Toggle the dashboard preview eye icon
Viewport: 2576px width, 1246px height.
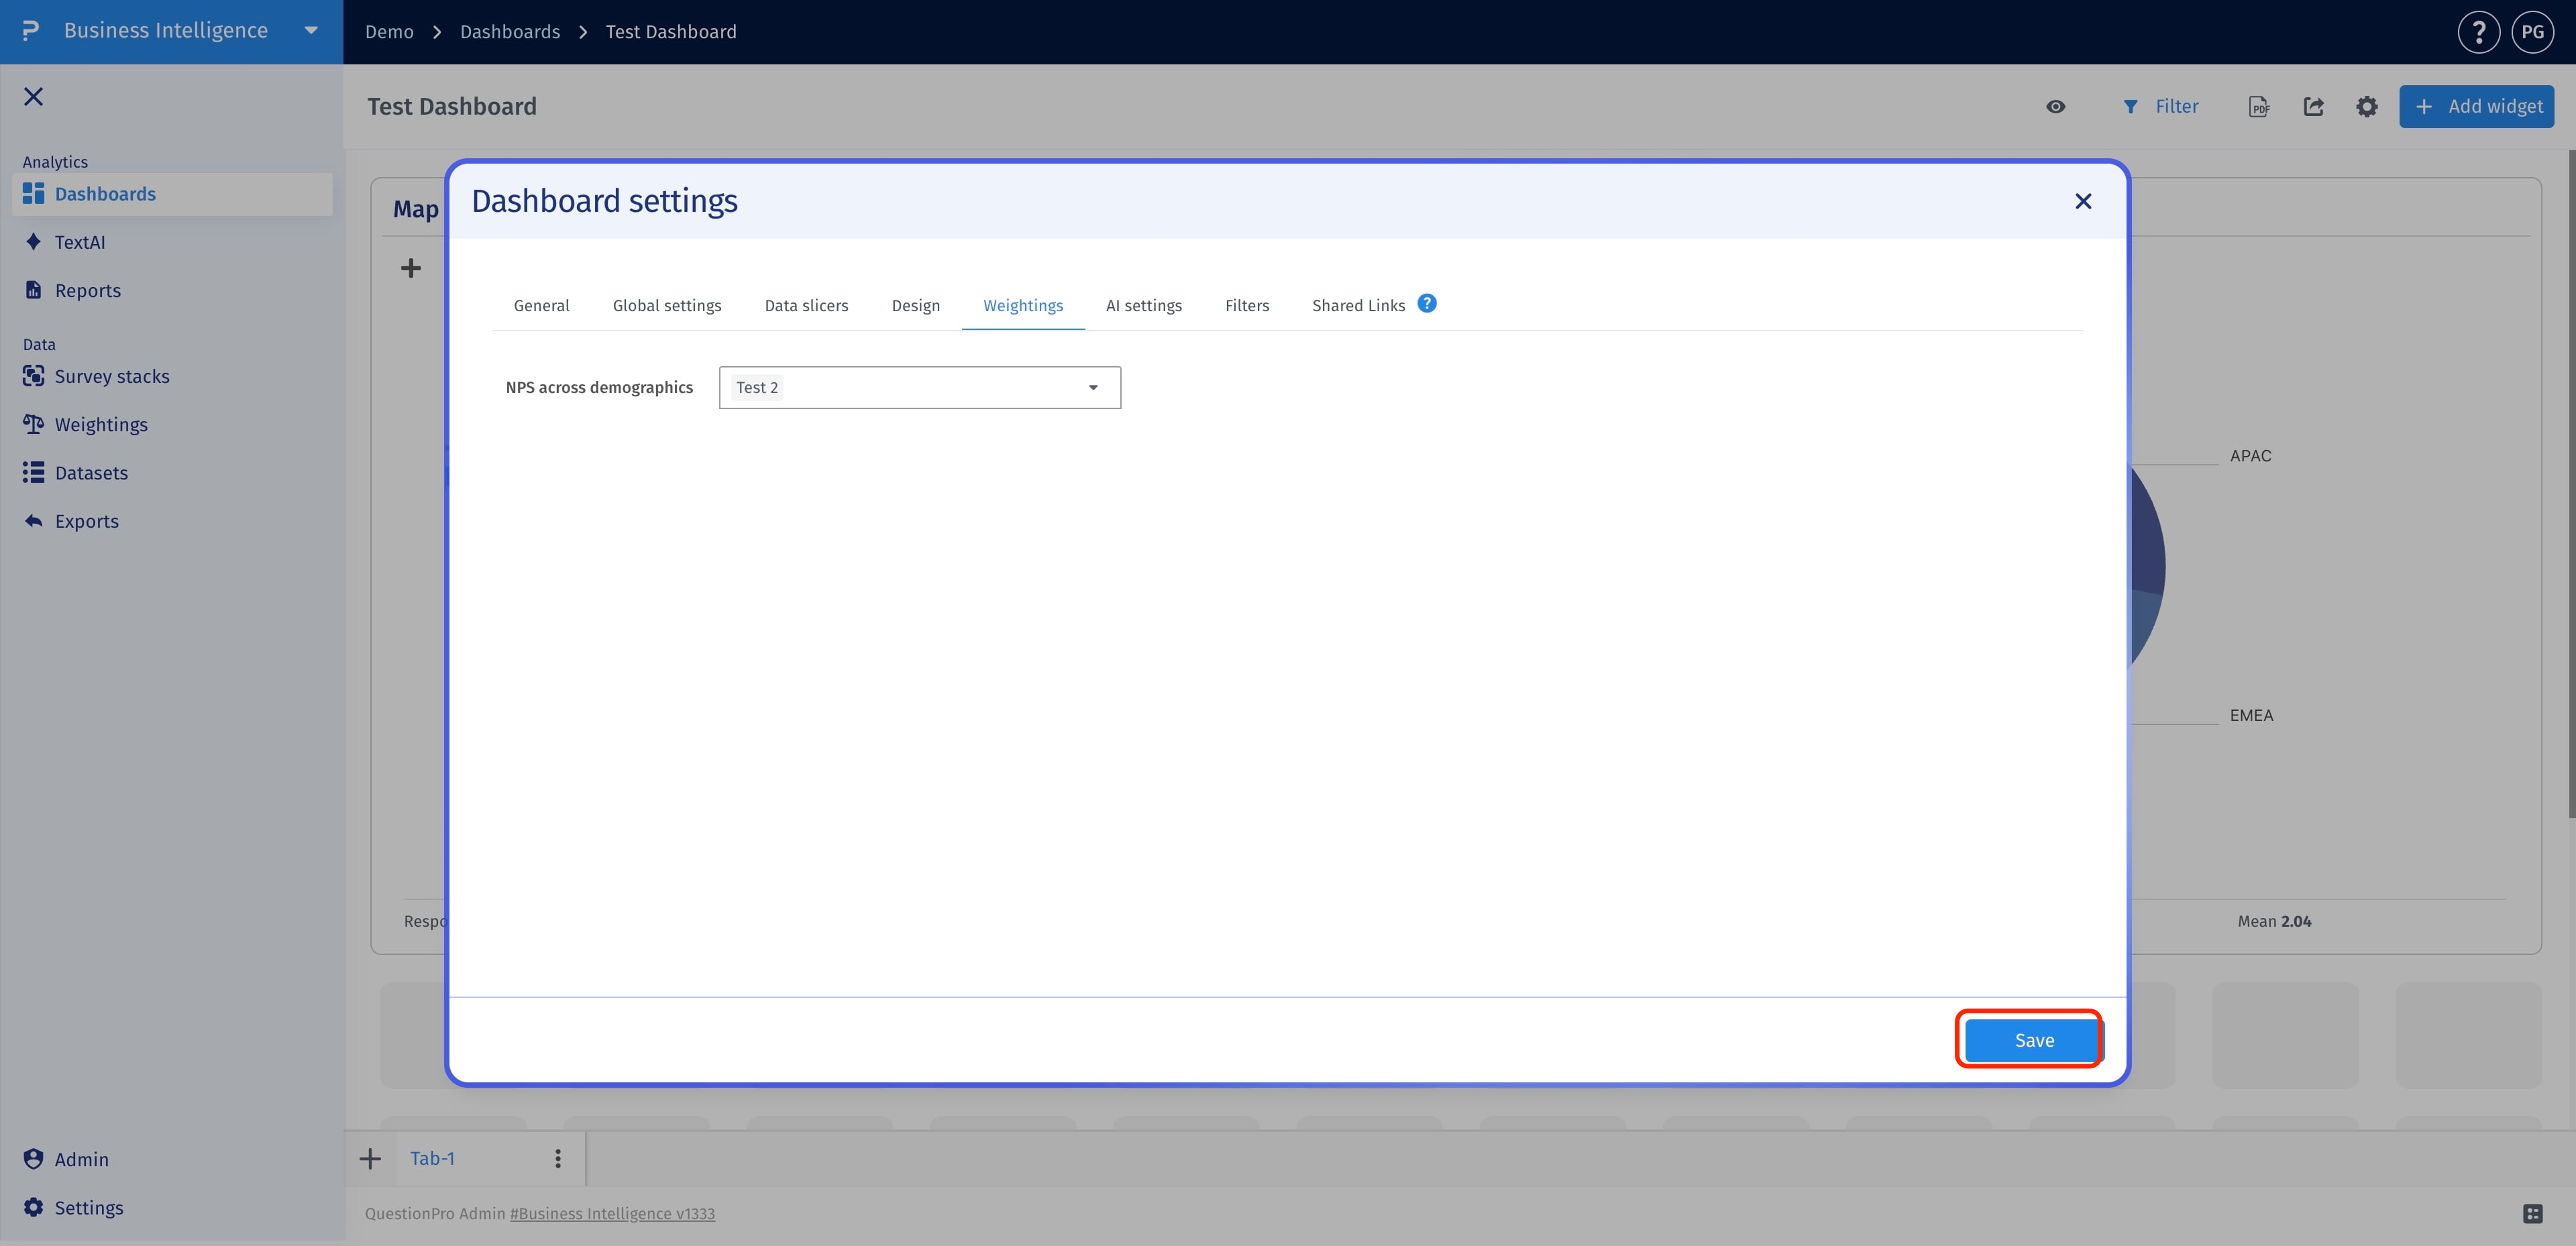tap(2055, 106)
